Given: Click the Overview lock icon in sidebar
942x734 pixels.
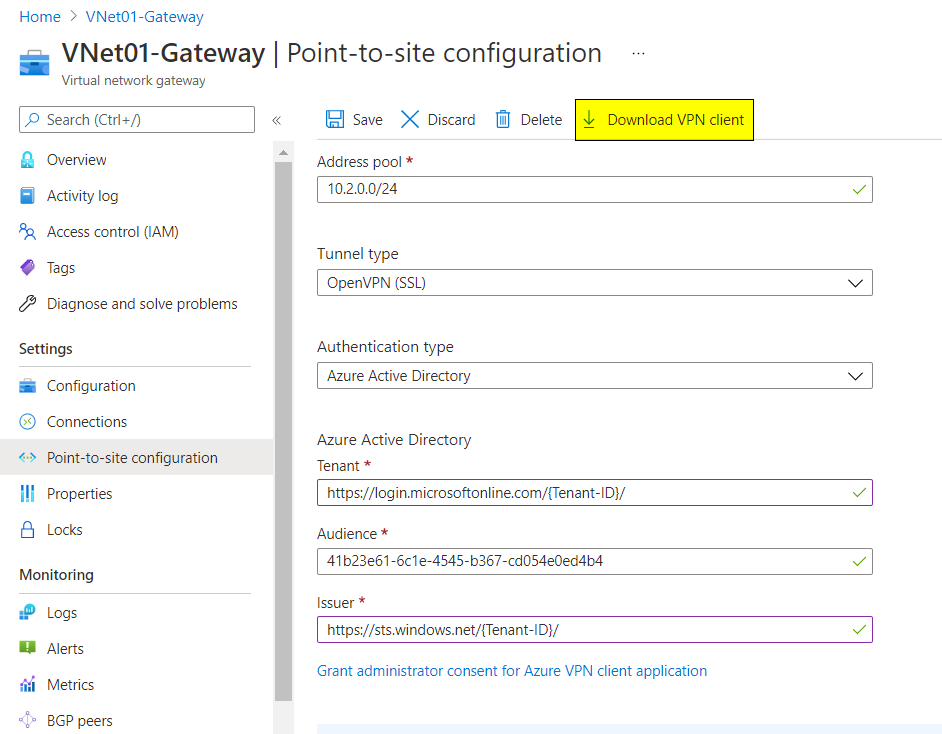Looking at the screenshot, I should (28, 160).
